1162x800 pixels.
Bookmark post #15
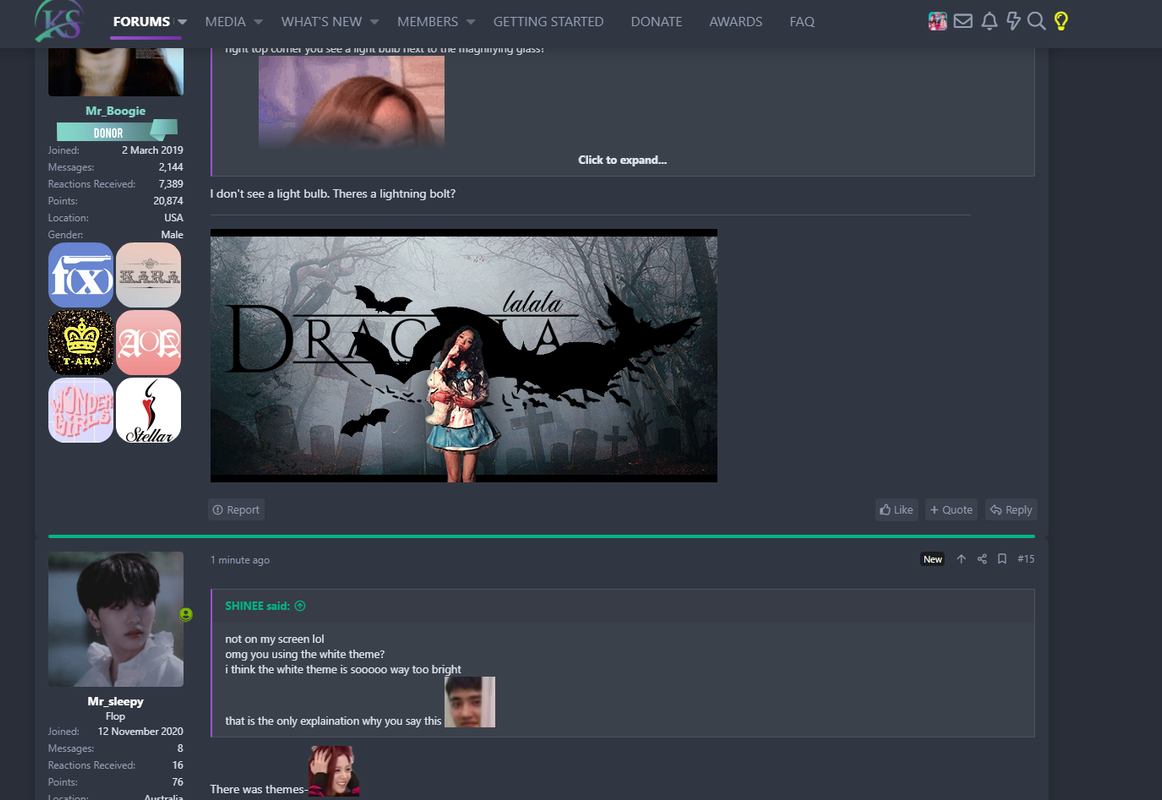1002,559
